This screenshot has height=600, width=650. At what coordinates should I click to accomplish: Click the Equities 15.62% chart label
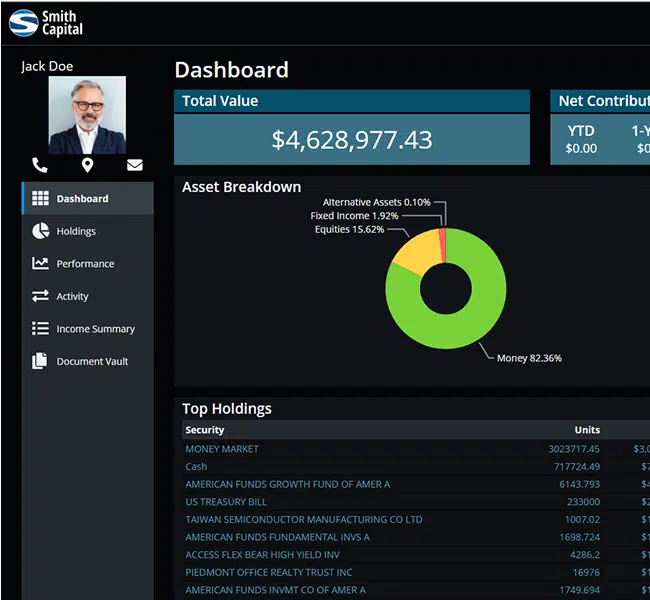[349, 229]
